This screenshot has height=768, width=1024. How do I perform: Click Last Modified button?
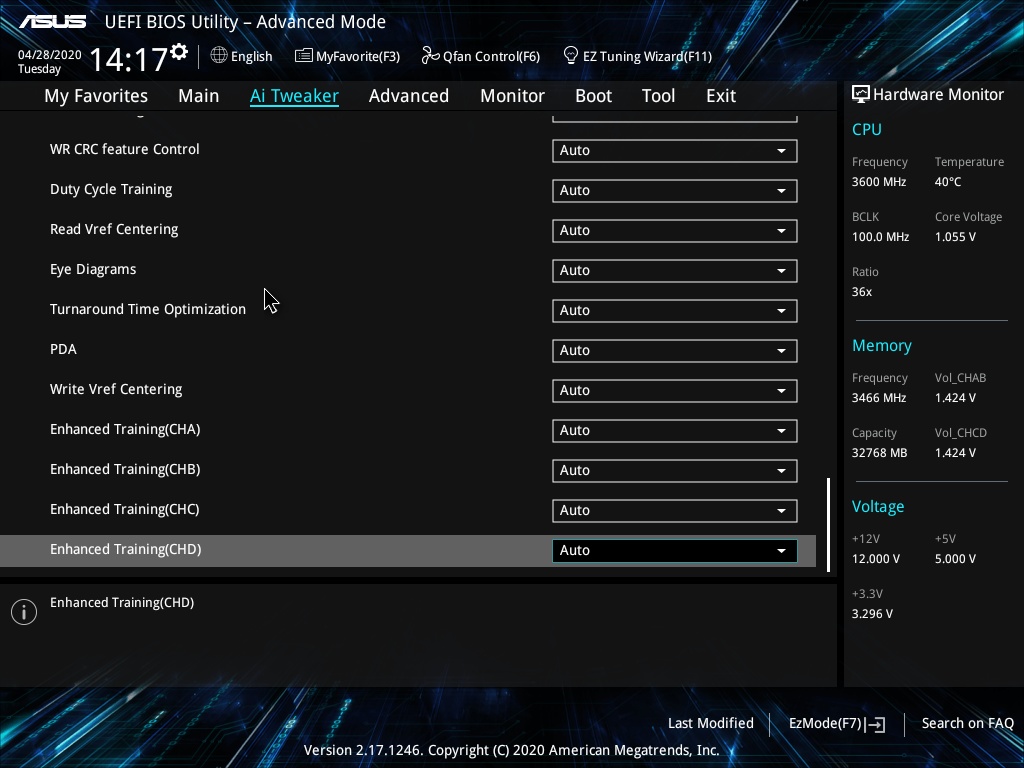[711, 724]
